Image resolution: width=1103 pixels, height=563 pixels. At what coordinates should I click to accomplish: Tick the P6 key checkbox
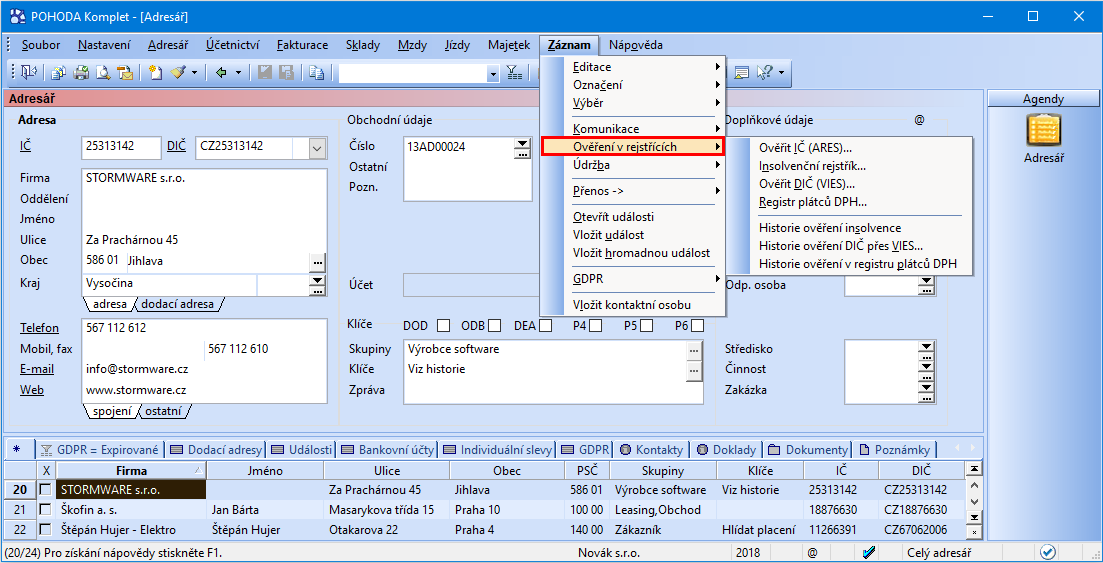click(697, 326)
